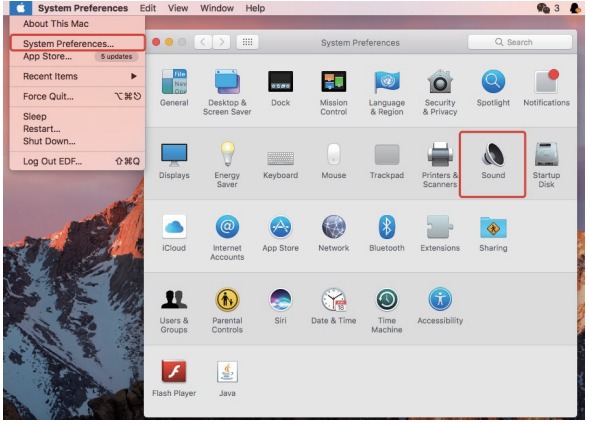Open the Network preferences icon
Image resolution: width=589 pixels, height=424 pixels.
334,233
